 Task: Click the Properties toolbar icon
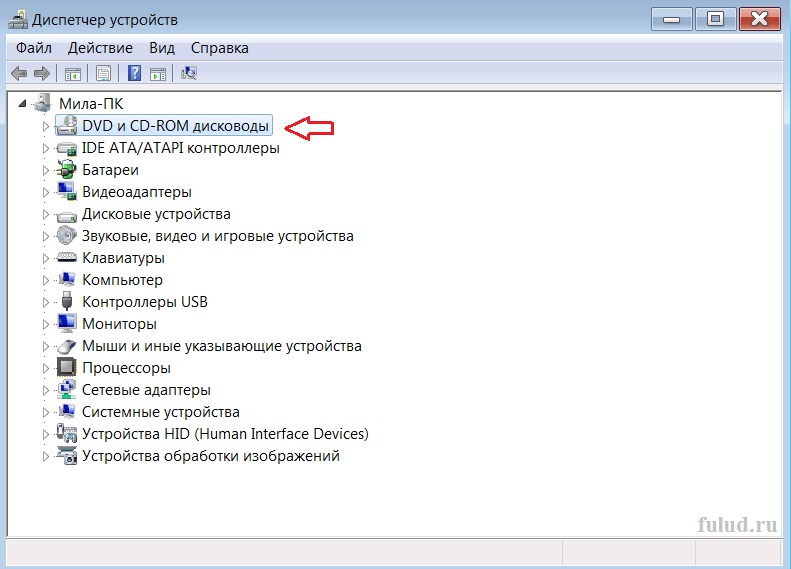click(103, 74)
